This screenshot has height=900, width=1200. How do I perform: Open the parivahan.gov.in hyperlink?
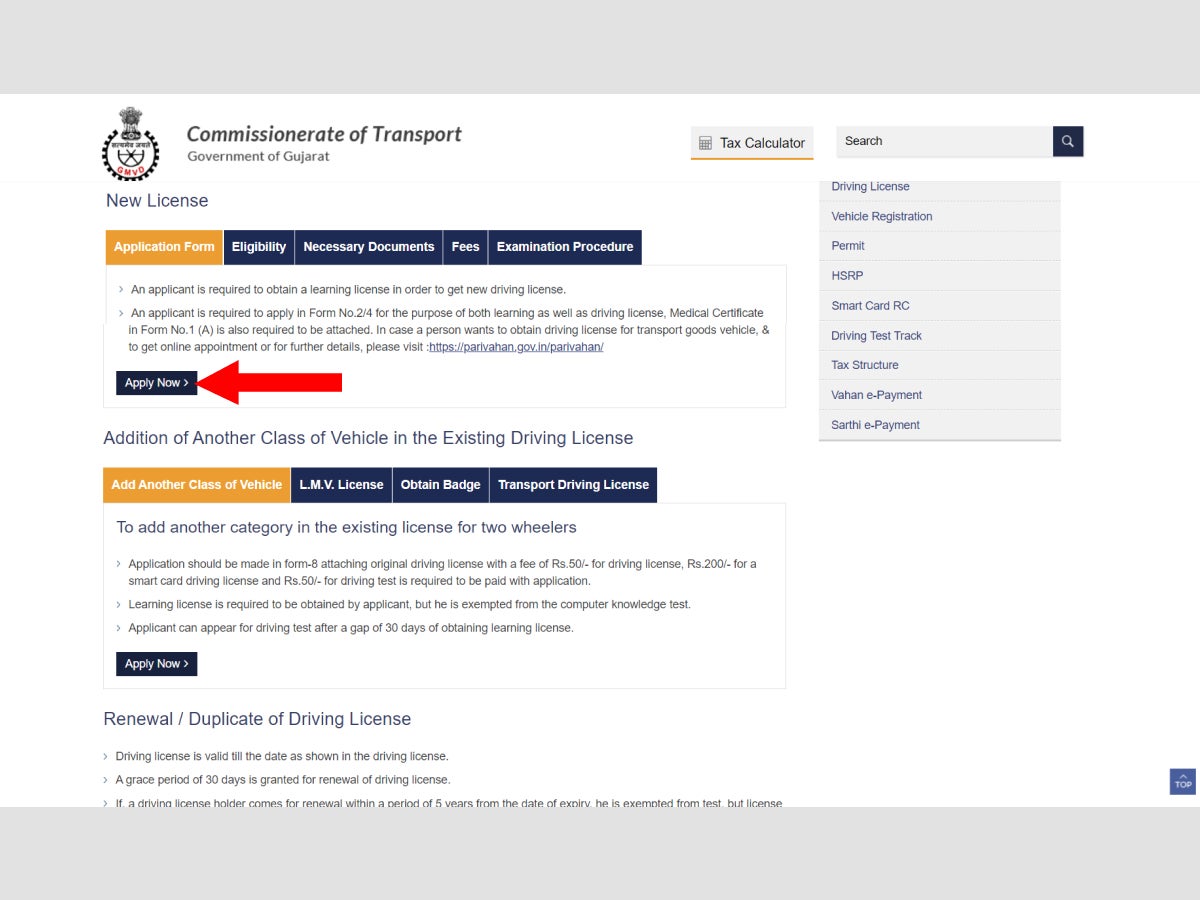pyautogui.click(x=516, y=346)
